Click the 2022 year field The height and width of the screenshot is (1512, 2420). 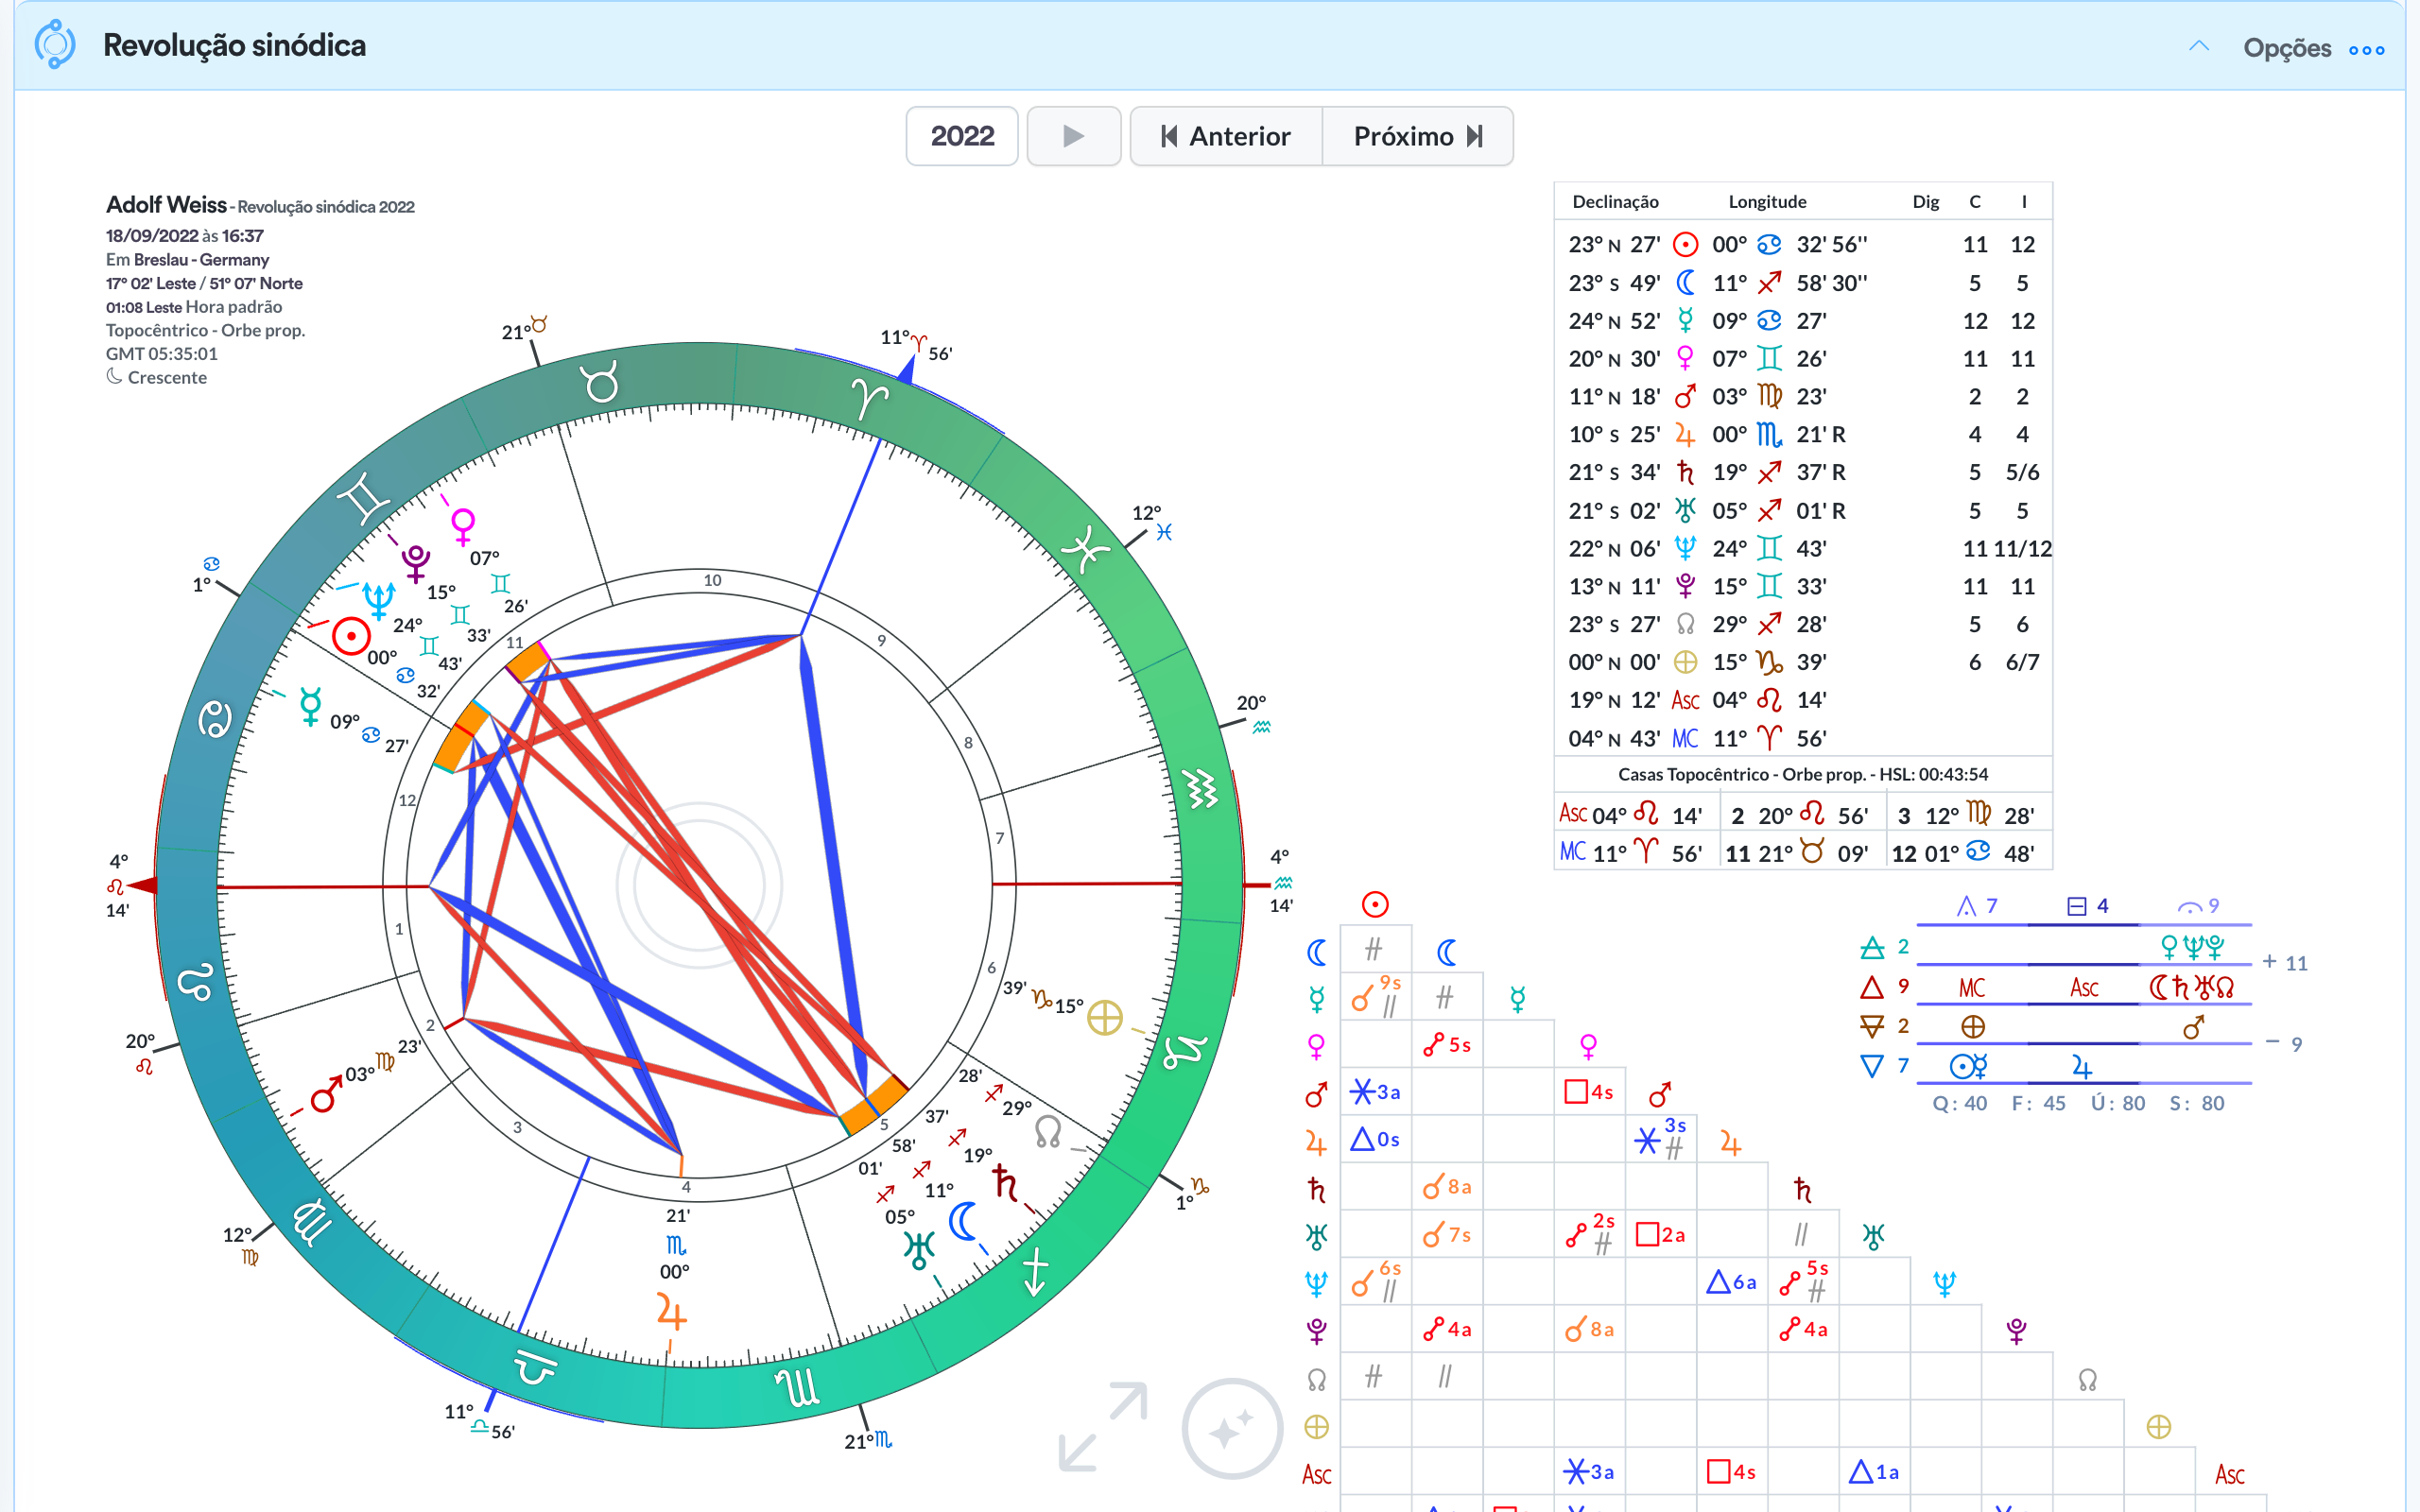click(x=961, y=136)
